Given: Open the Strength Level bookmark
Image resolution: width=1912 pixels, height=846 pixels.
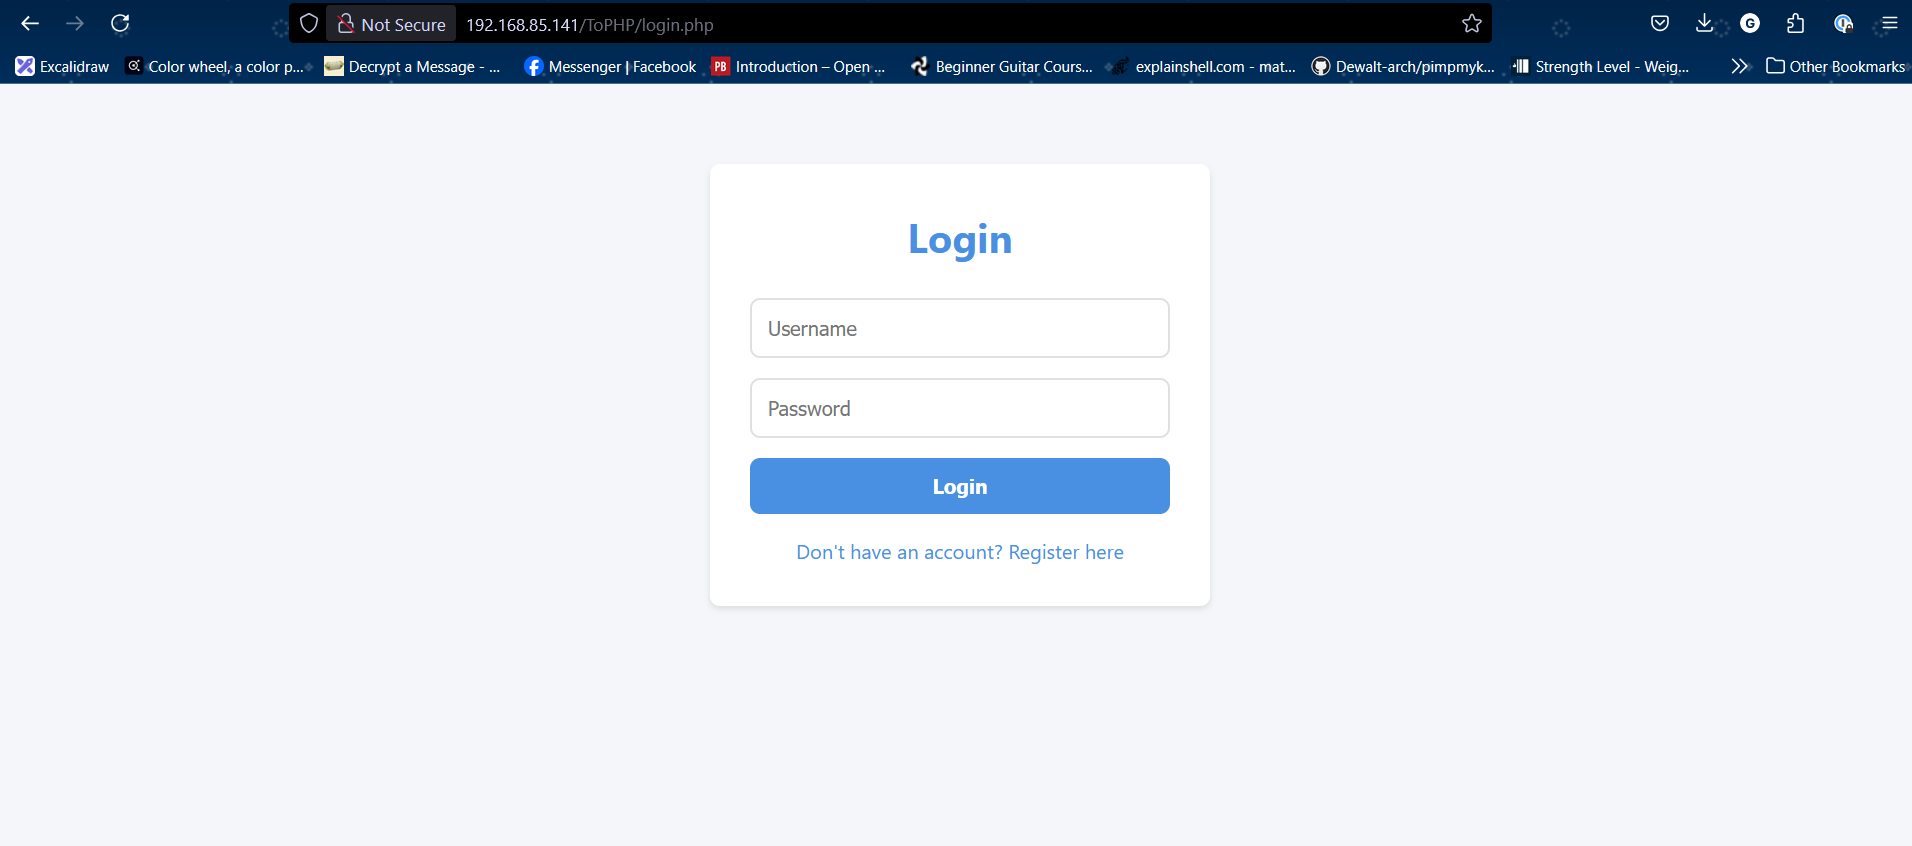Looking at the screenshot, I should 1601,66.
